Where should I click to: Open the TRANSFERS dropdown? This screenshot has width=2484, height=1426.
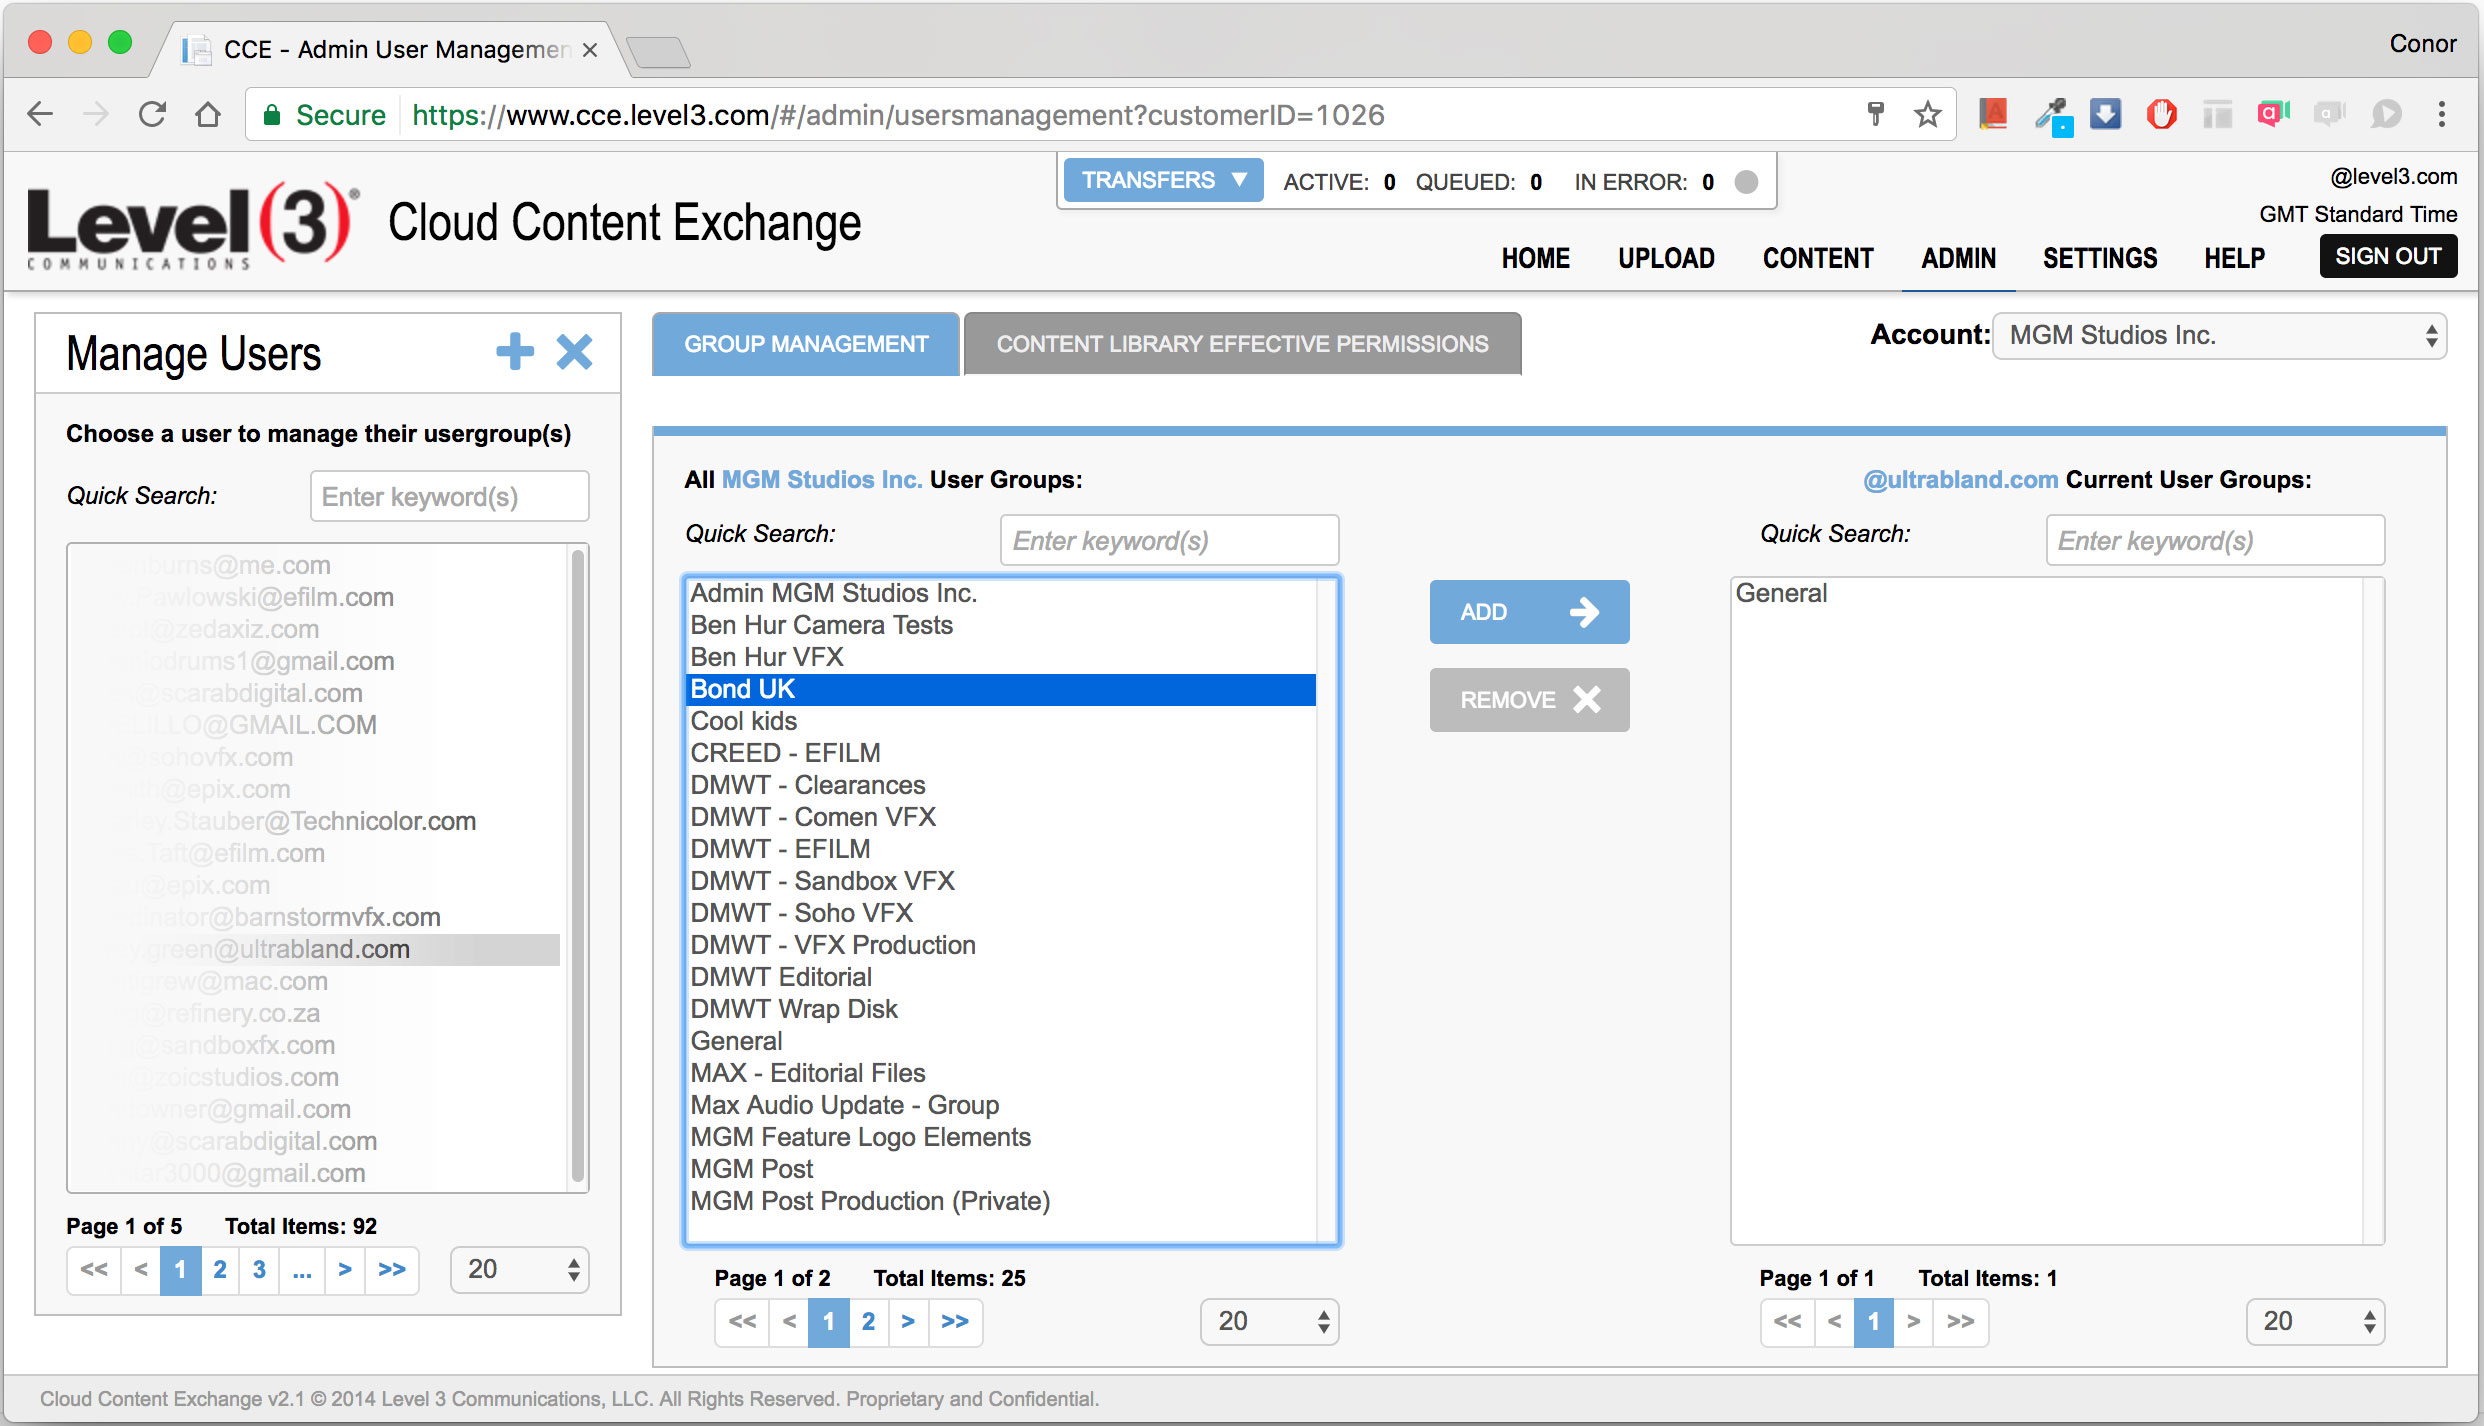point(1163,180)
